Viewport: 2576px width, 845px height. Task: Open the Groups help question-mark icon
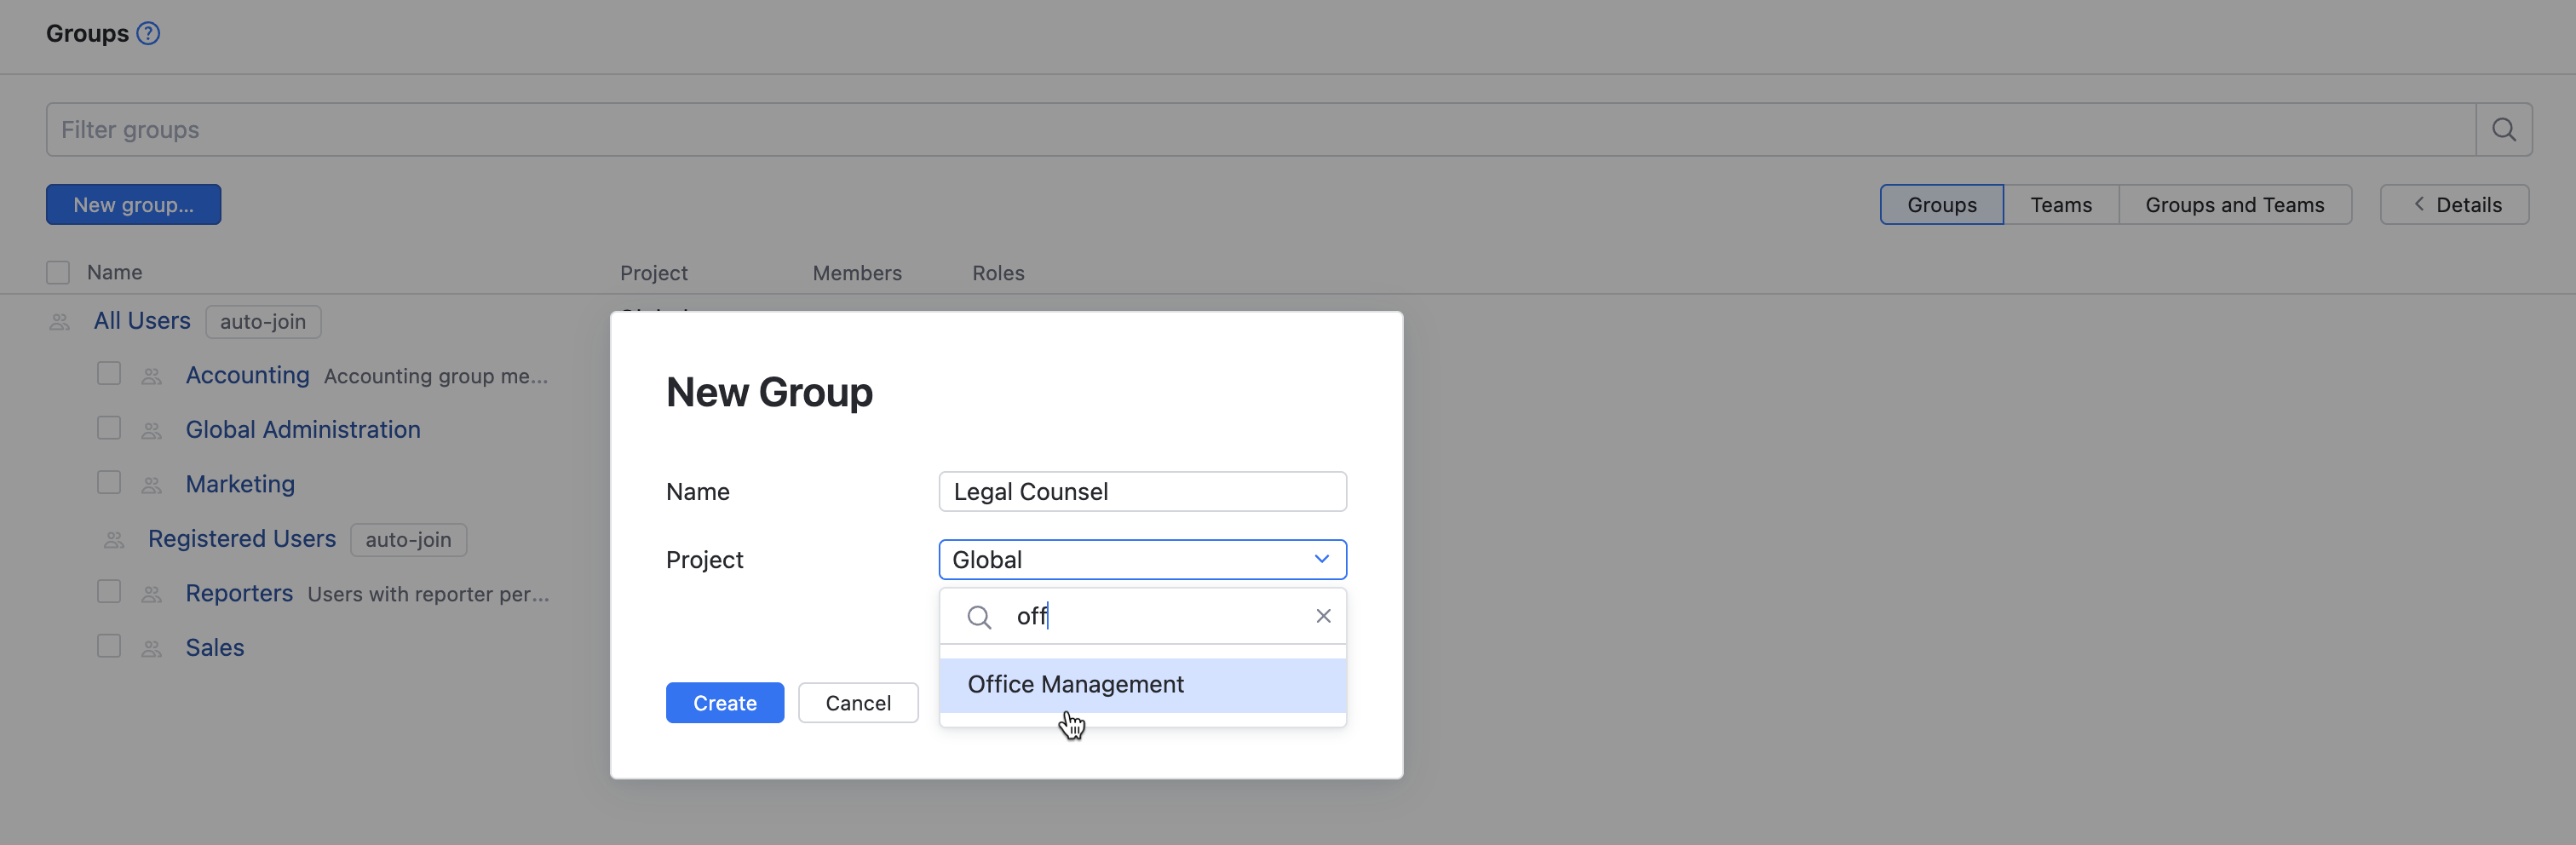[148, 34]
